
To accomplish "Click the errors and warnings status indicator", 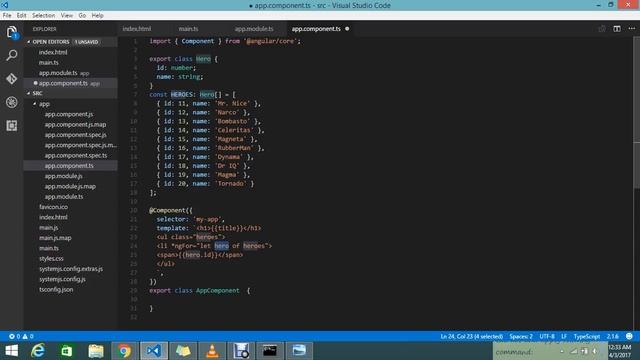I will (x=21, y=336).
